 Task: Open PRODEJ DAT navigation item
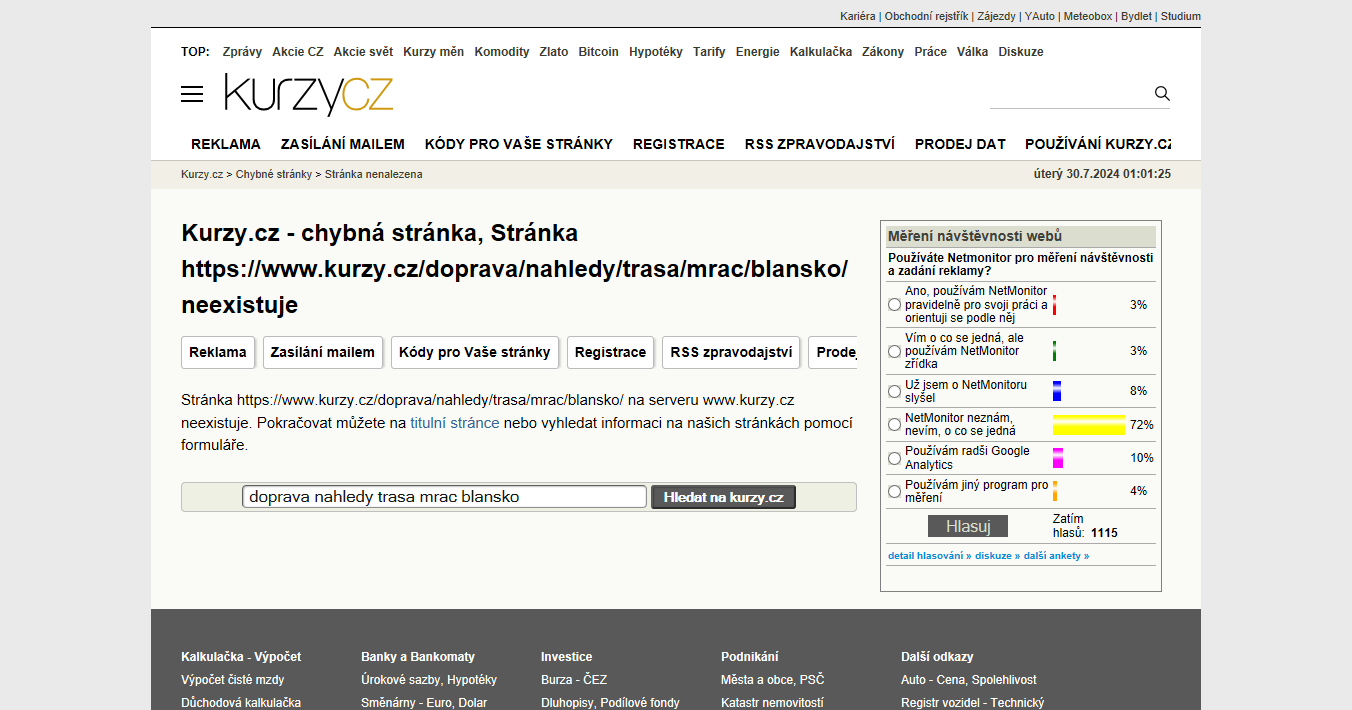coord(960,144)
